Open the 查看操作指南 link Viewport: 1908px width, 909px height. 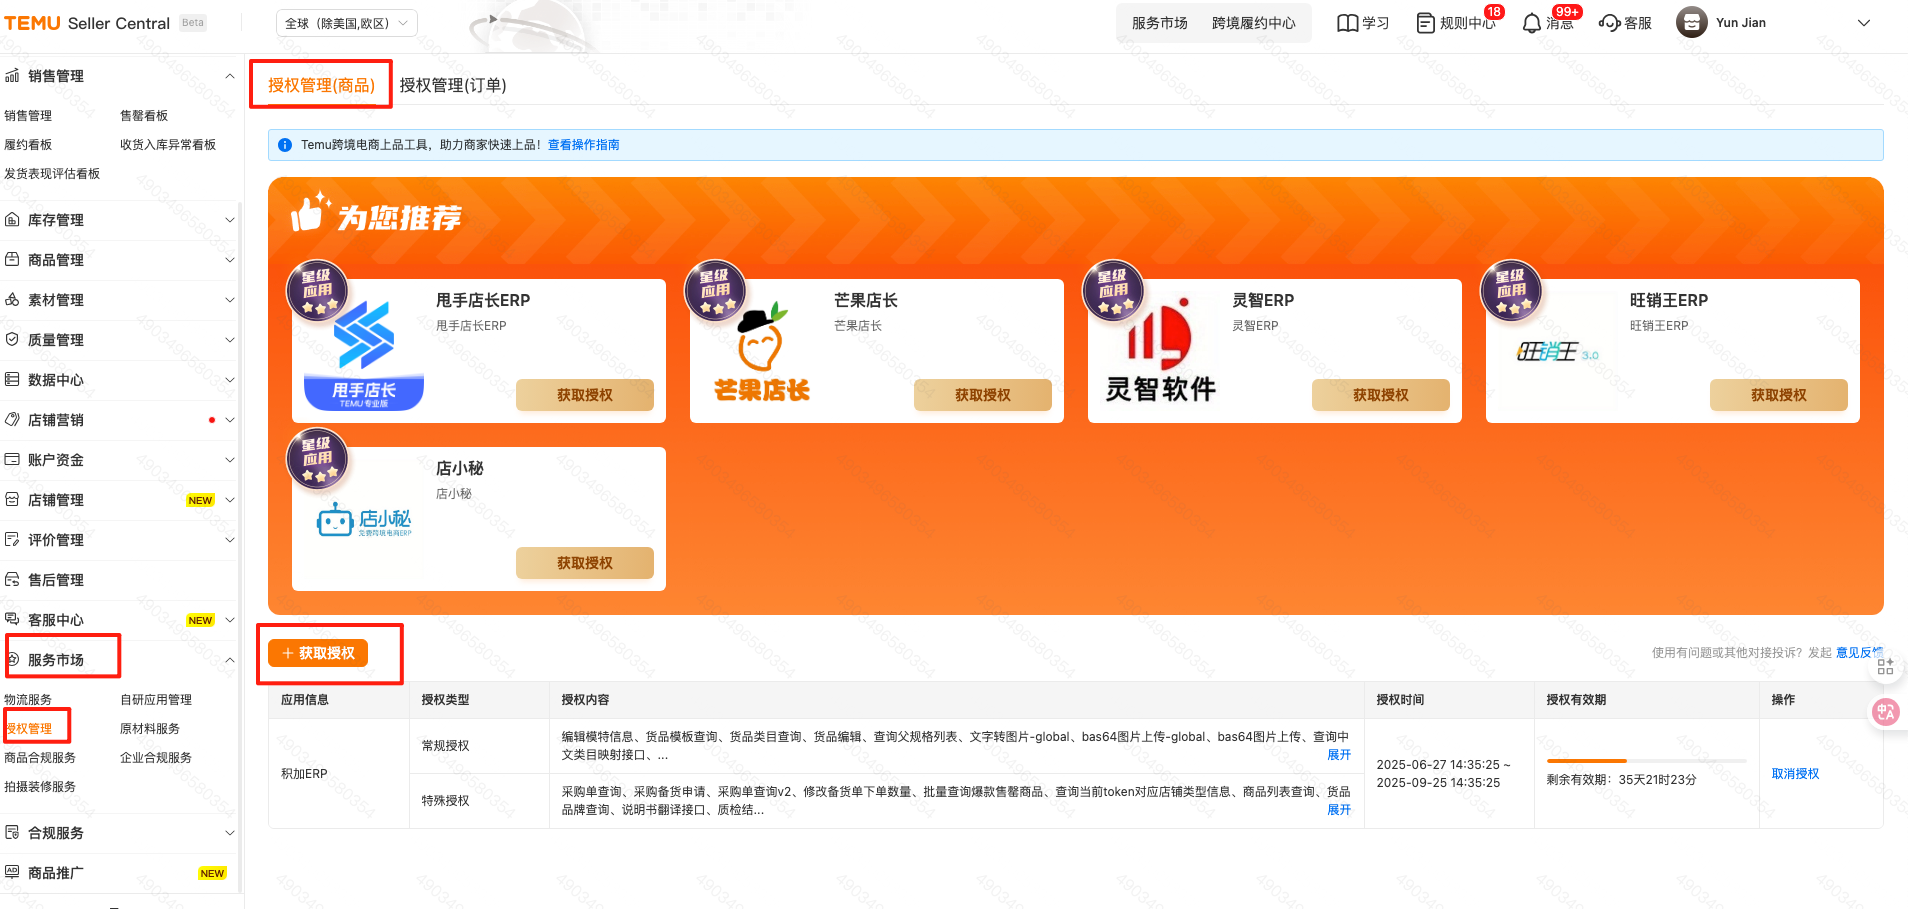click(584, 145)
